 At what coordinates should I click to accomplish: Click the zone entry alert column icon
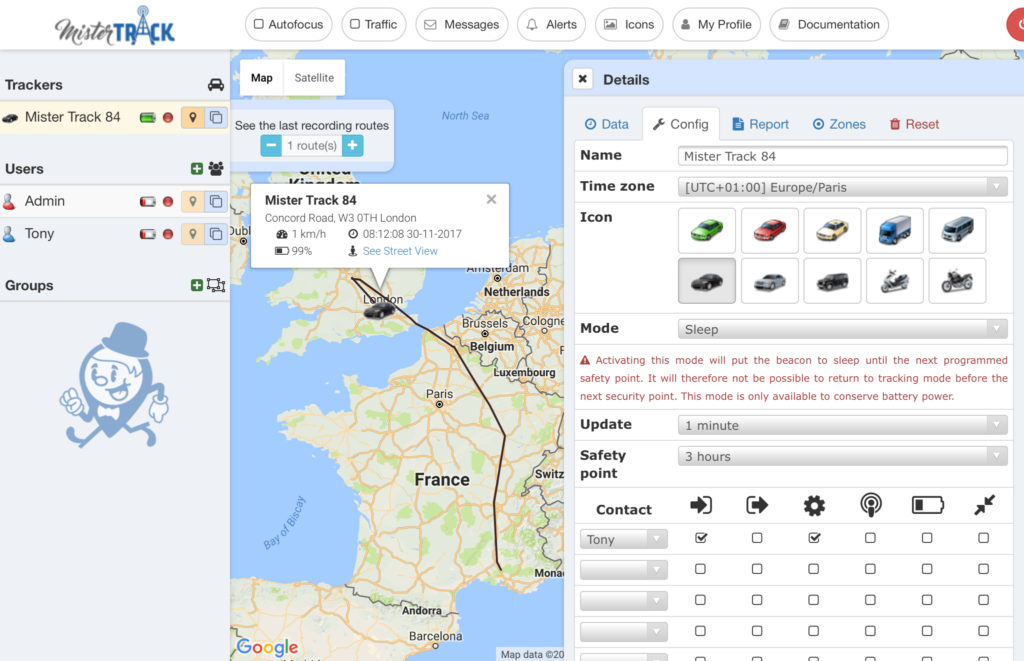point(701,505)
